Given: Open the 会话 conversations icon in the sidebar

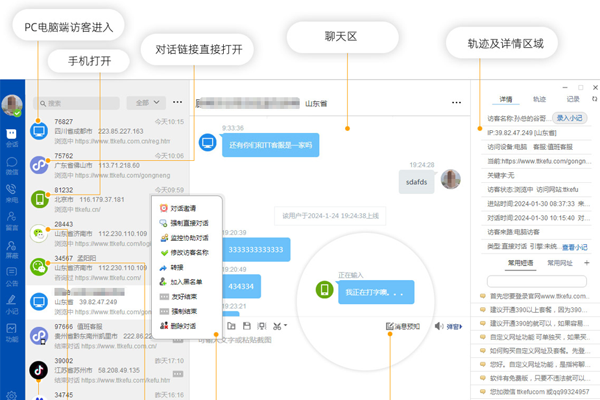Looking at the screenshot, I should click(12, 136).
